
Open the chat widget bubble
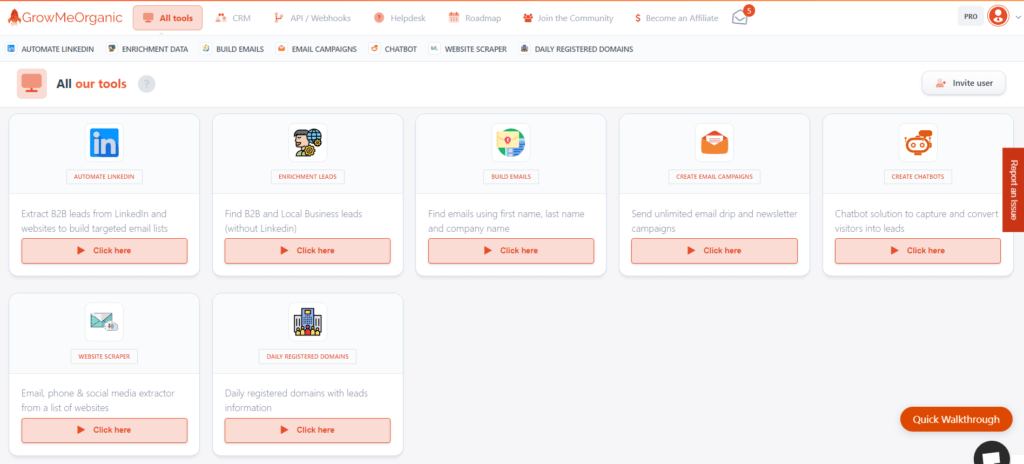tap(991, 454)
